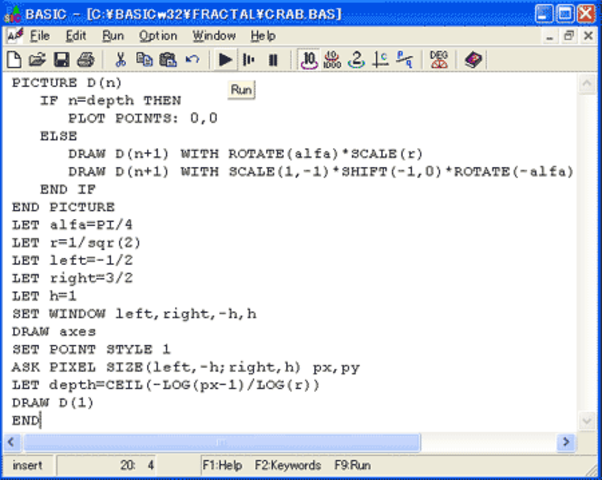Select the rational p/q mode icon
The image size is (602, 480).
coord(405,60)
